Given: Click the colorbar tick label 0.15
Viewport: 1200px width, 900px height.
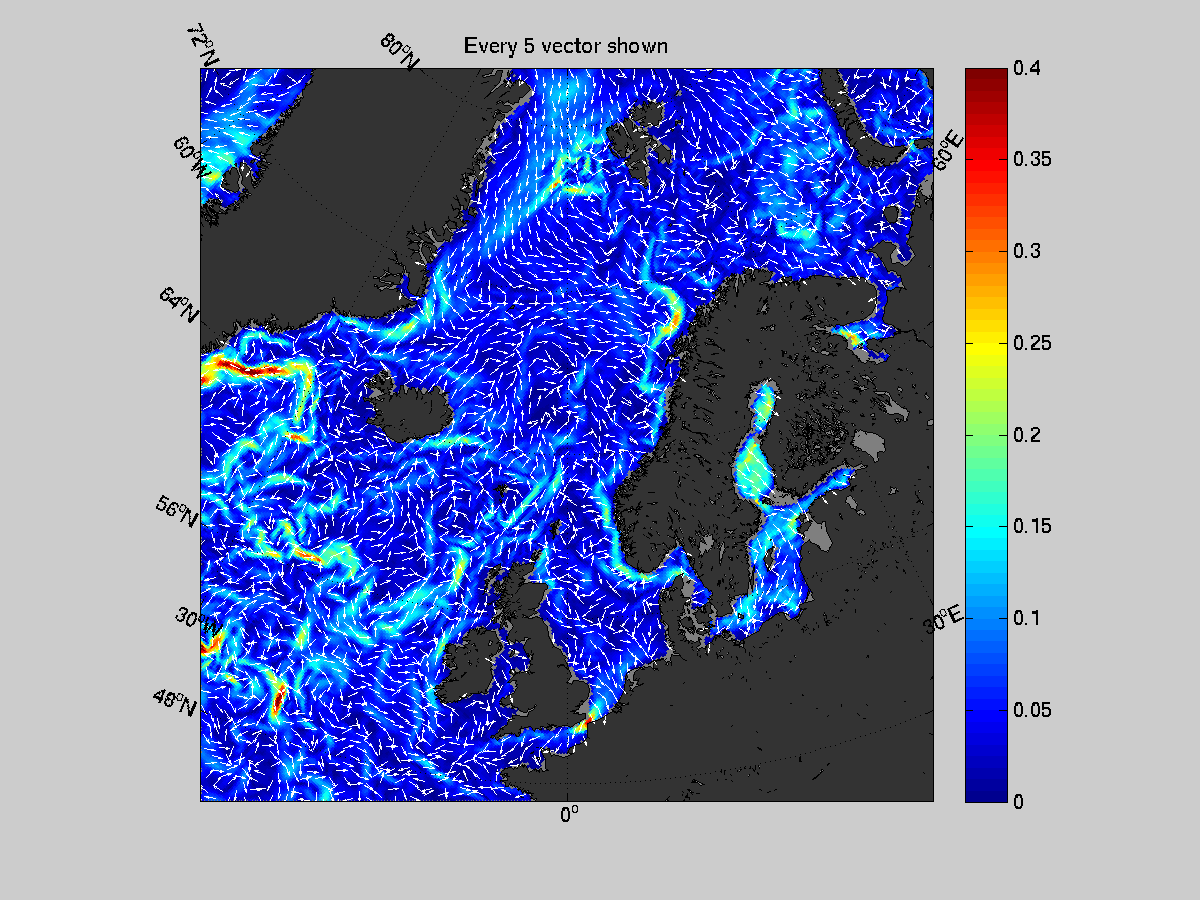Looking at the screenshot, I should pyautogui.click(x=1032, y=526).
